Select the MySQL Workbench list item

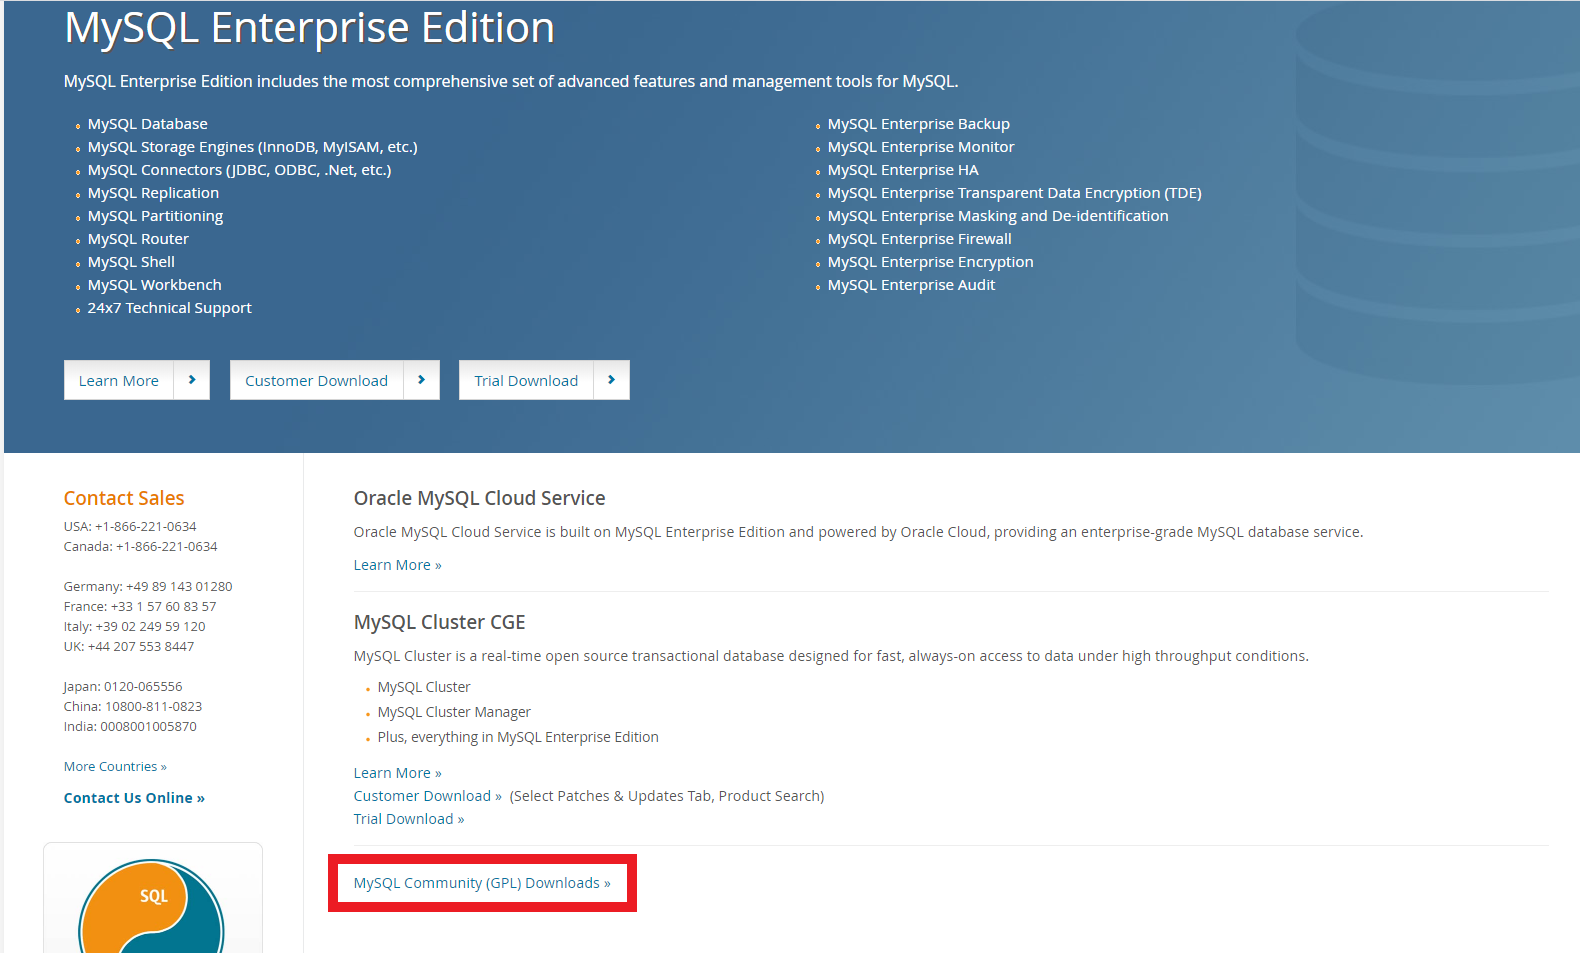click(x=155, y=285)
